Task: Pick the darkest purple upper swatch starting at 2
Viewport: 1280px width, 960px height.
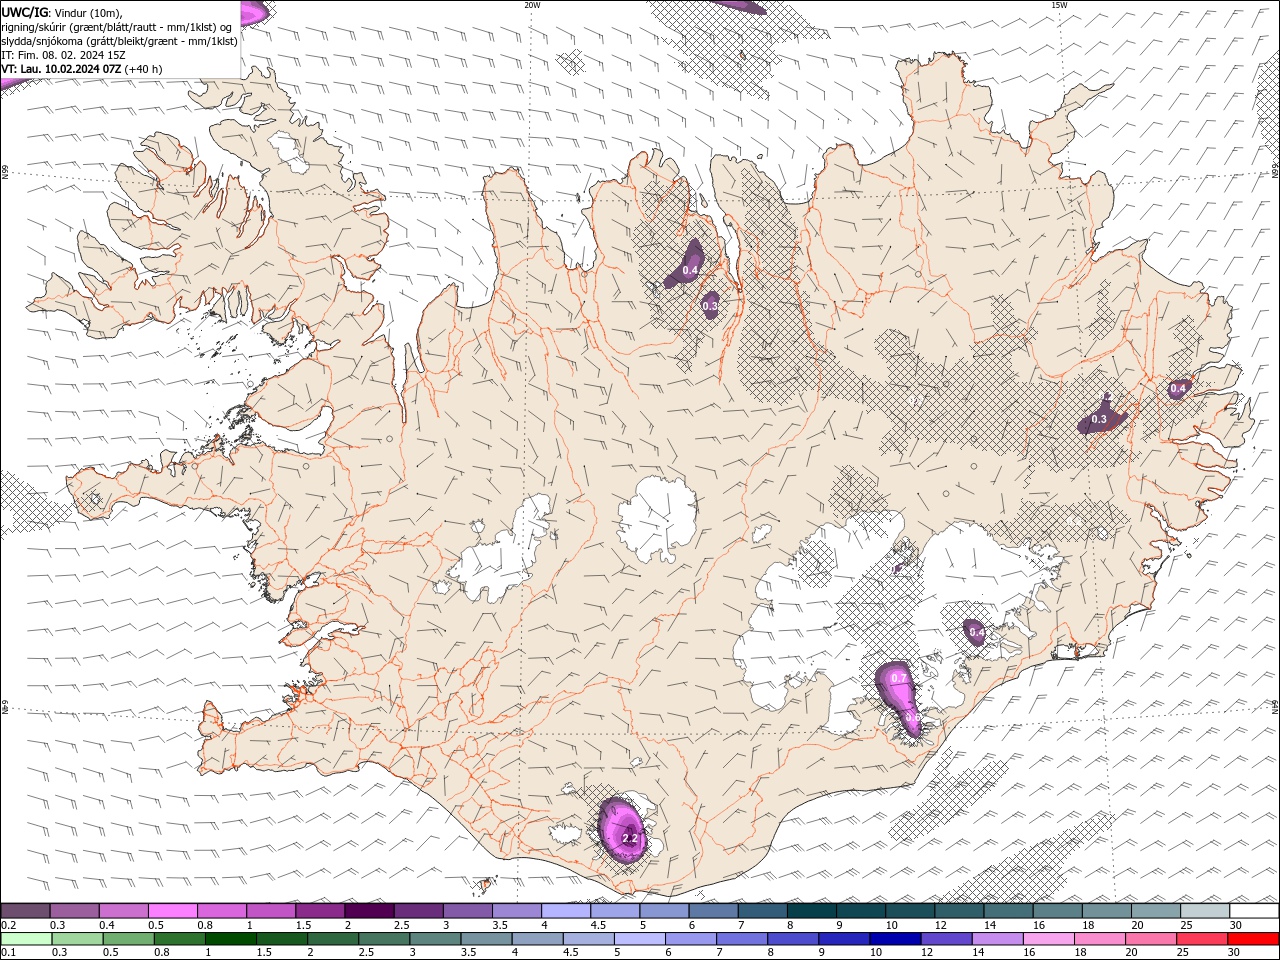Action: [369, 911]
